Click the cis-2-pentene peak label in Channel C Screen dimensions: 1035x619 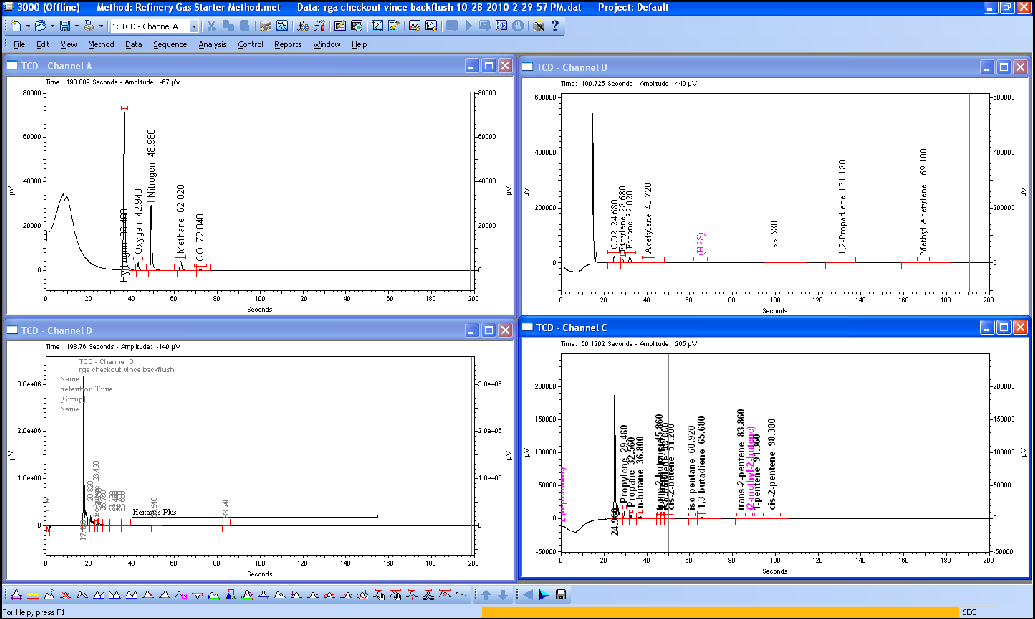772,463
